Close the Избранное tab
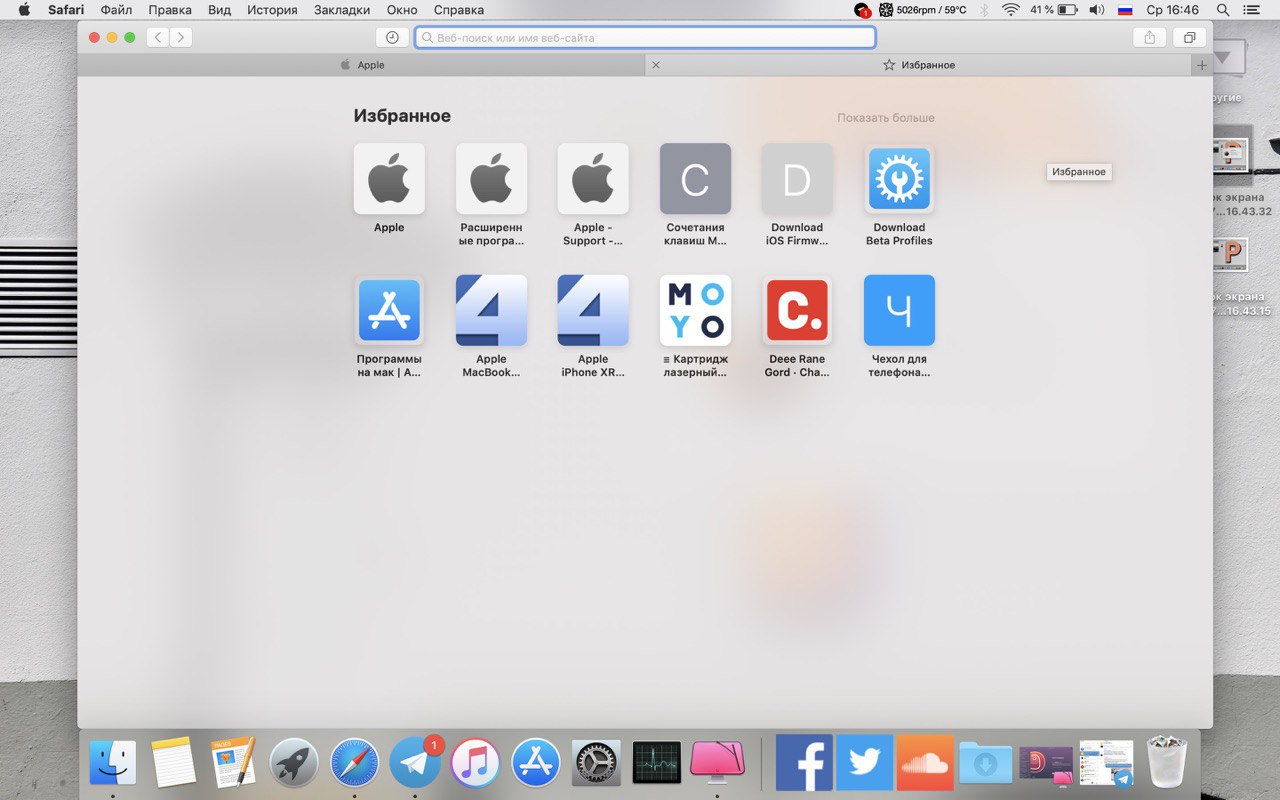 pyautogui.click(x=656, y=65)
